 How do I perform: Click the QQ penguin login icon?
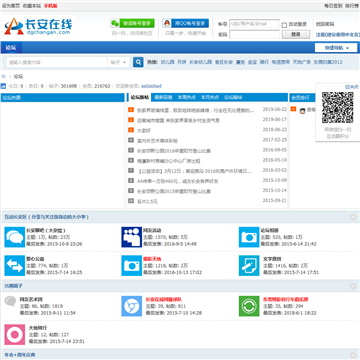pos(167,23)
